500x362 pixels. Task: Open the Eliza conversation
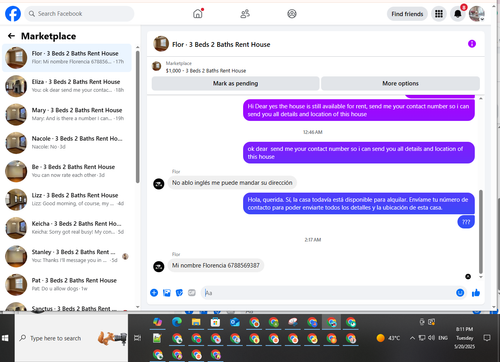click(x=67, y=86)
